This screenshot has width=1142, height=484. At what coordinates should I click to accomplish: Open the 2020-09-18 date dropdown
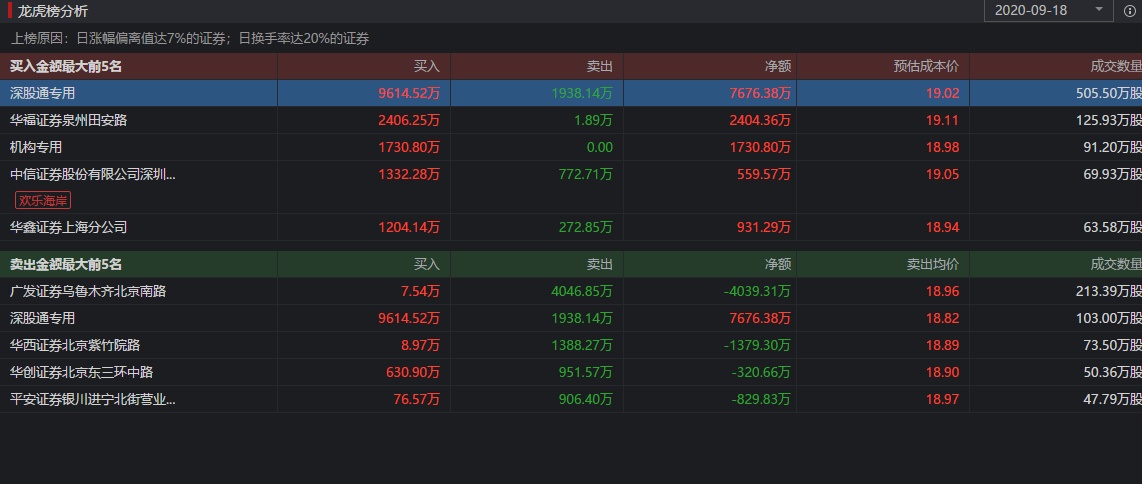[1048, 10]
